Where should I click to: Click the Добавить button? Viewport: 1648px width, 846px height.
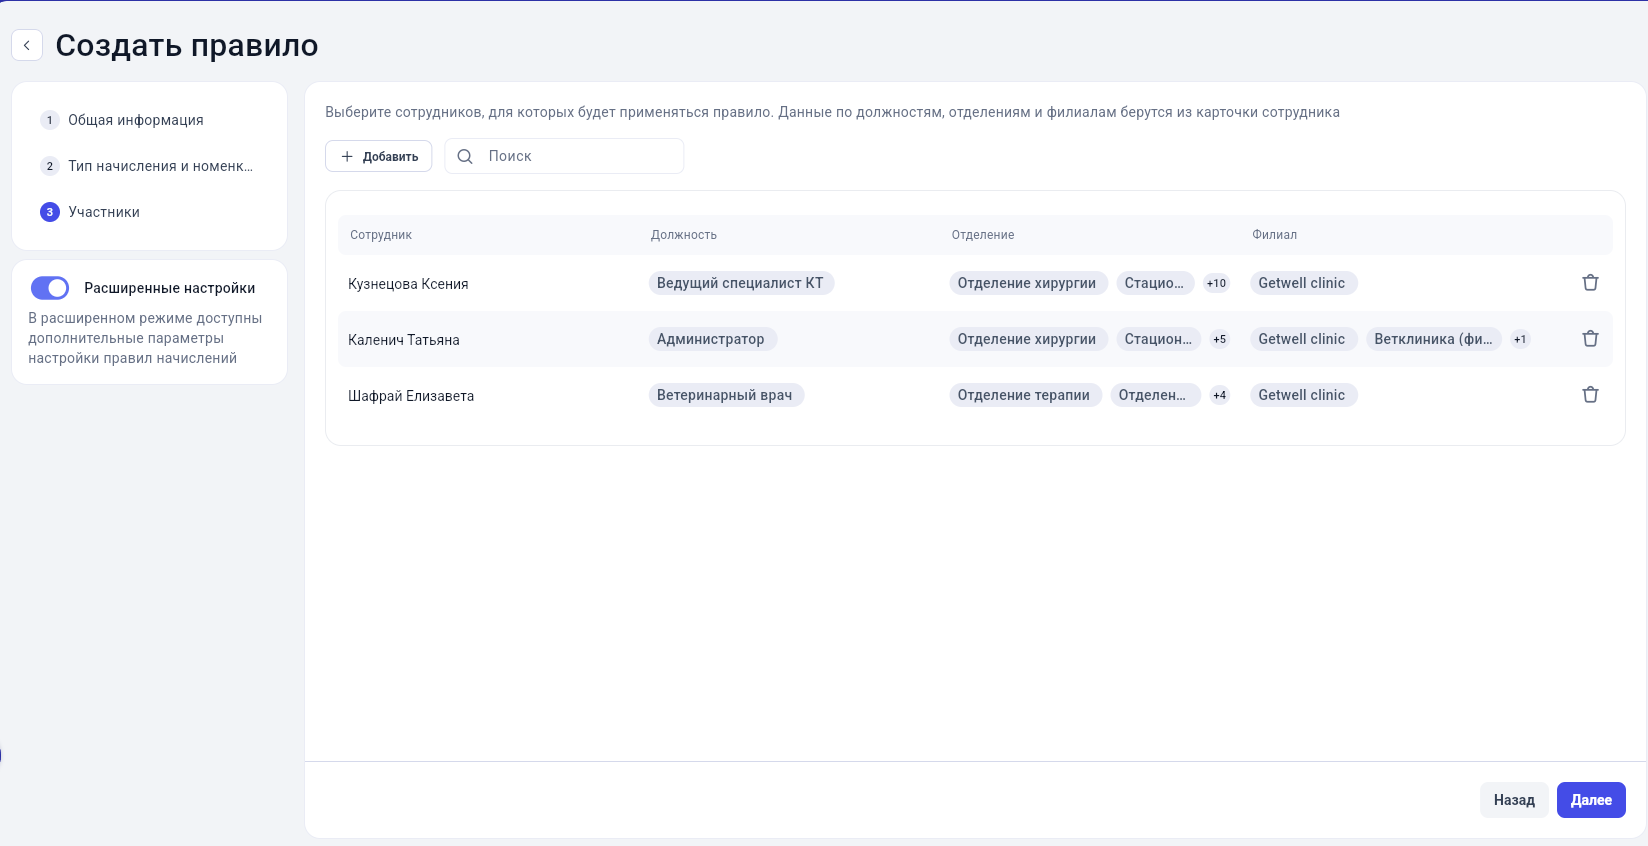tap(379, 156)
